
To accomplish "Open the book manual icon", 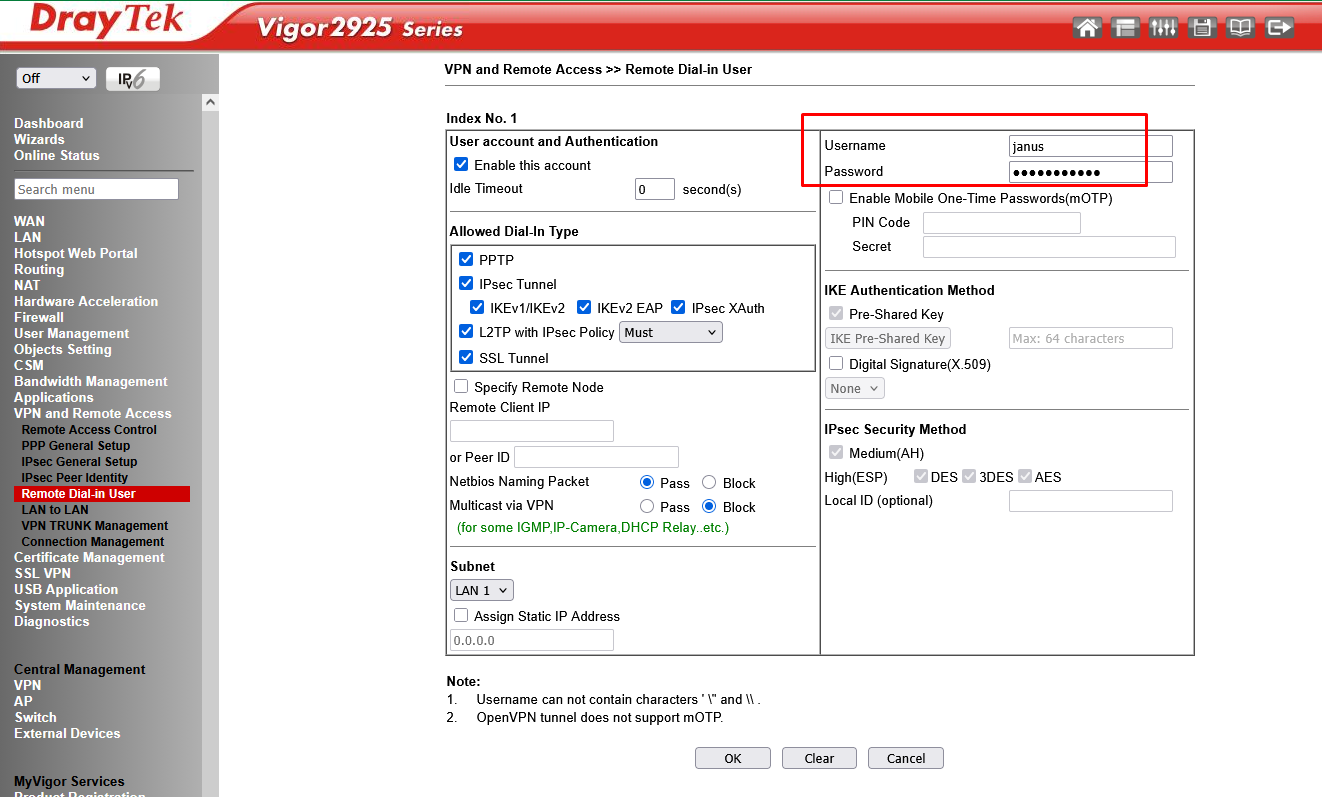I will point(1240,28).
